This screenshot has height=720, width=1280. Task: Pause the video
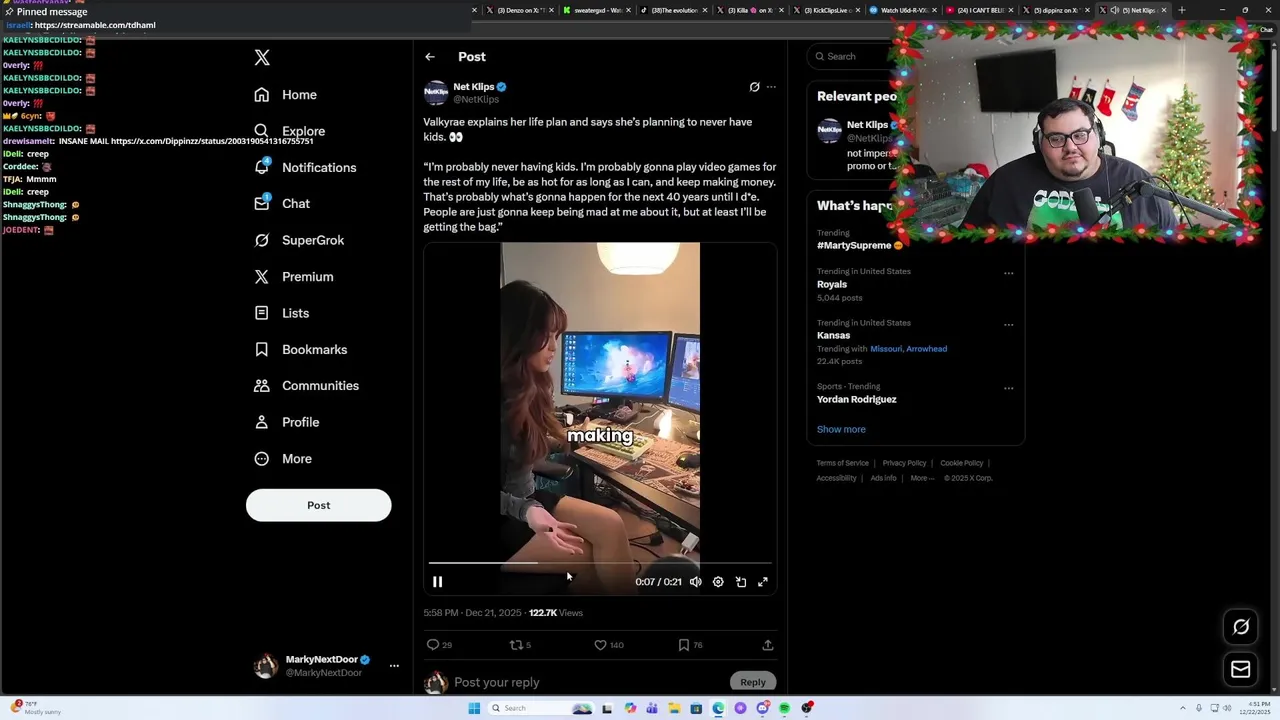pos(437,581)
